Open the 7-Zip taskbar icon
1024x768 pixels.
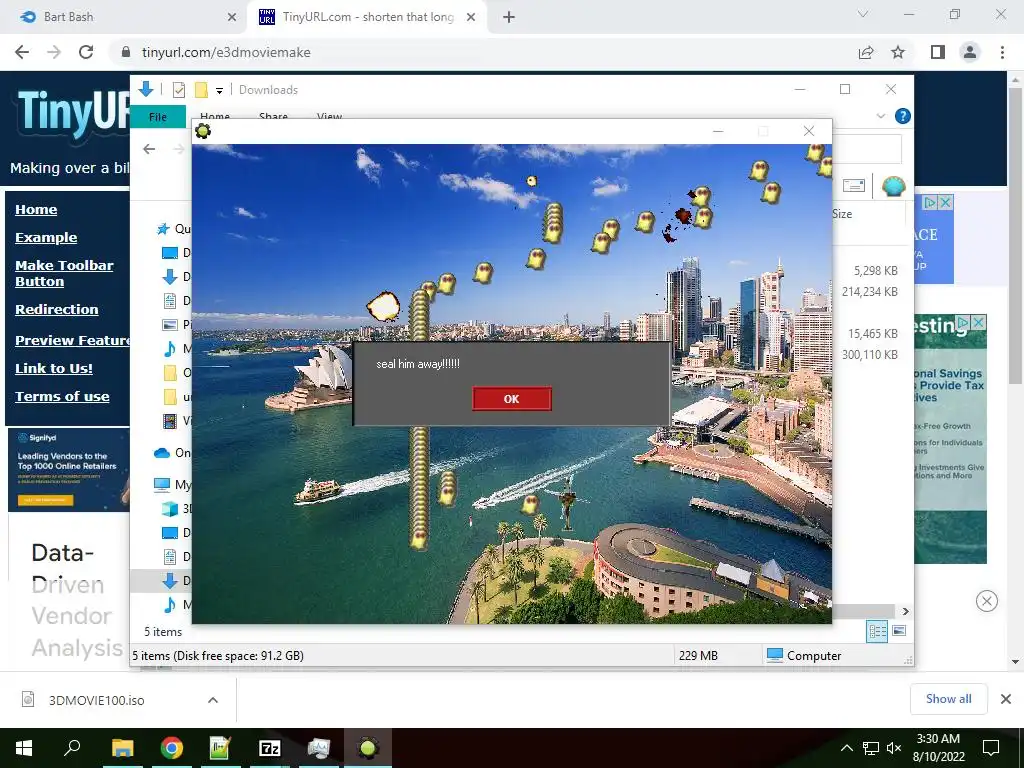tap(270, 748)
